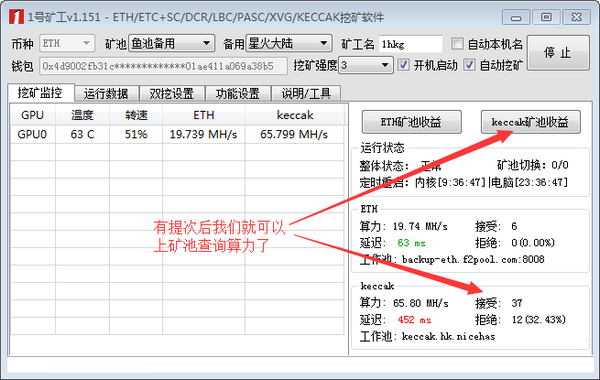600x380 pixels.
Task: Open the 功能设置 tab
Action: point(238,93)
